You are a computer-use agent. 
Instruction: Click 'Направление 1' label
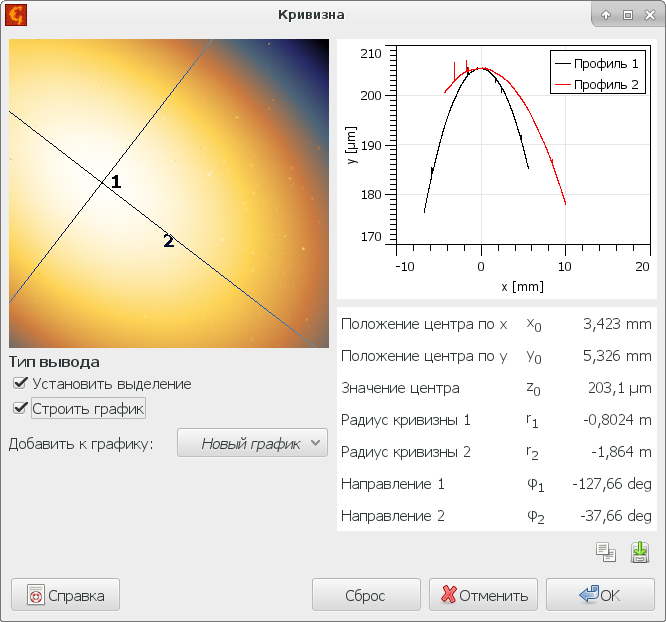tap(392, 483)
